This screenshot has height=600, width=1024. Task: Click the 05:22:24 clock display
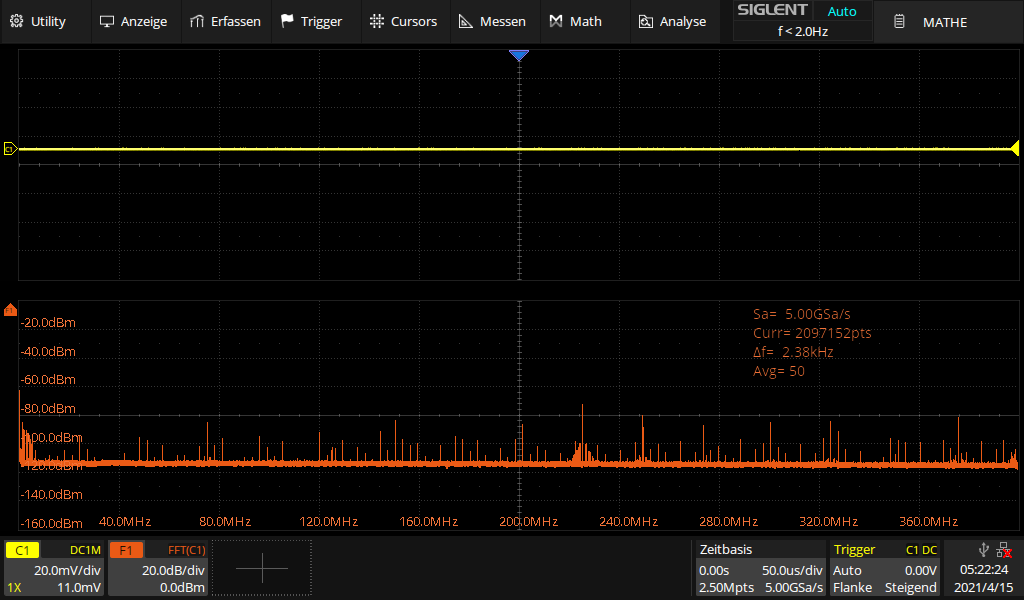click(984, 570)
